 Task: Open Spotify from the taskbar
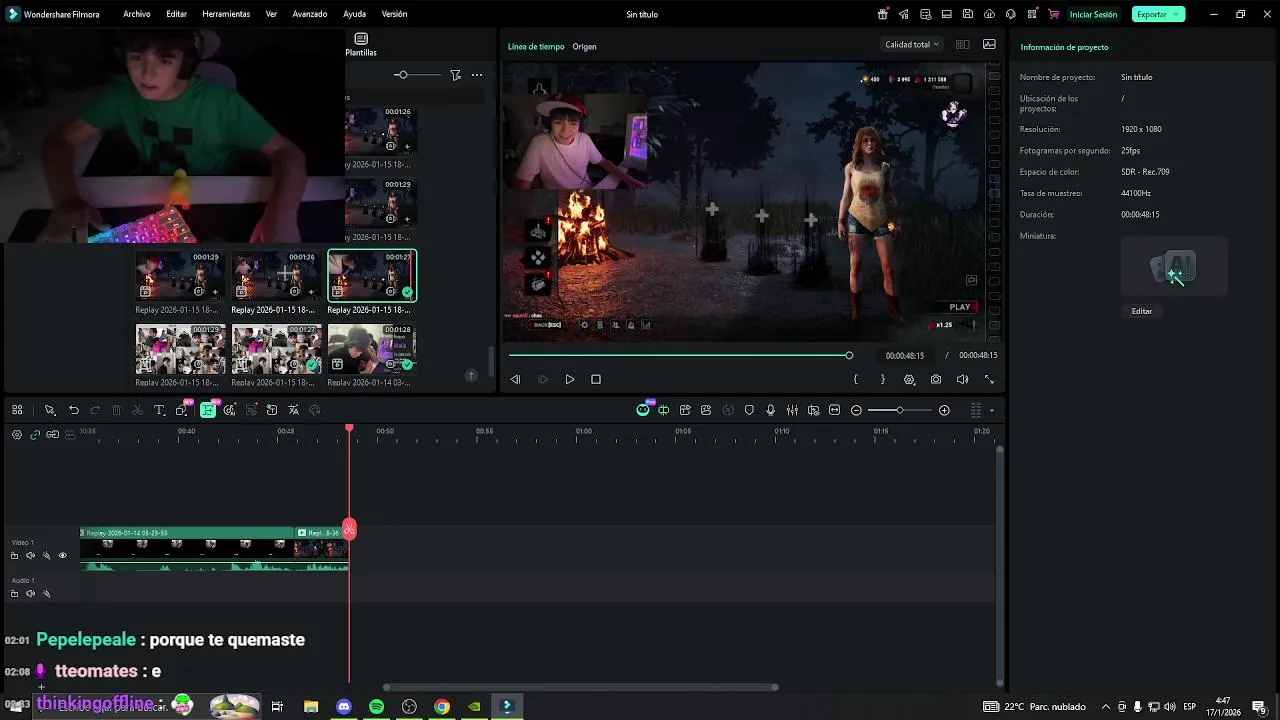[376, 707]
